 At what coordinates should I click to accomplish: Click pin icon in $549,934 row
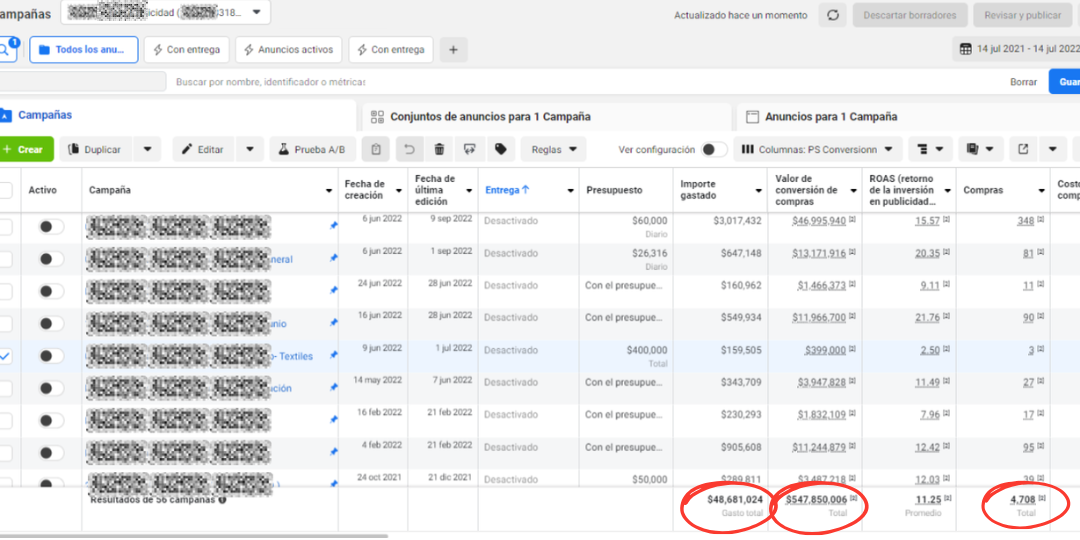334,322
